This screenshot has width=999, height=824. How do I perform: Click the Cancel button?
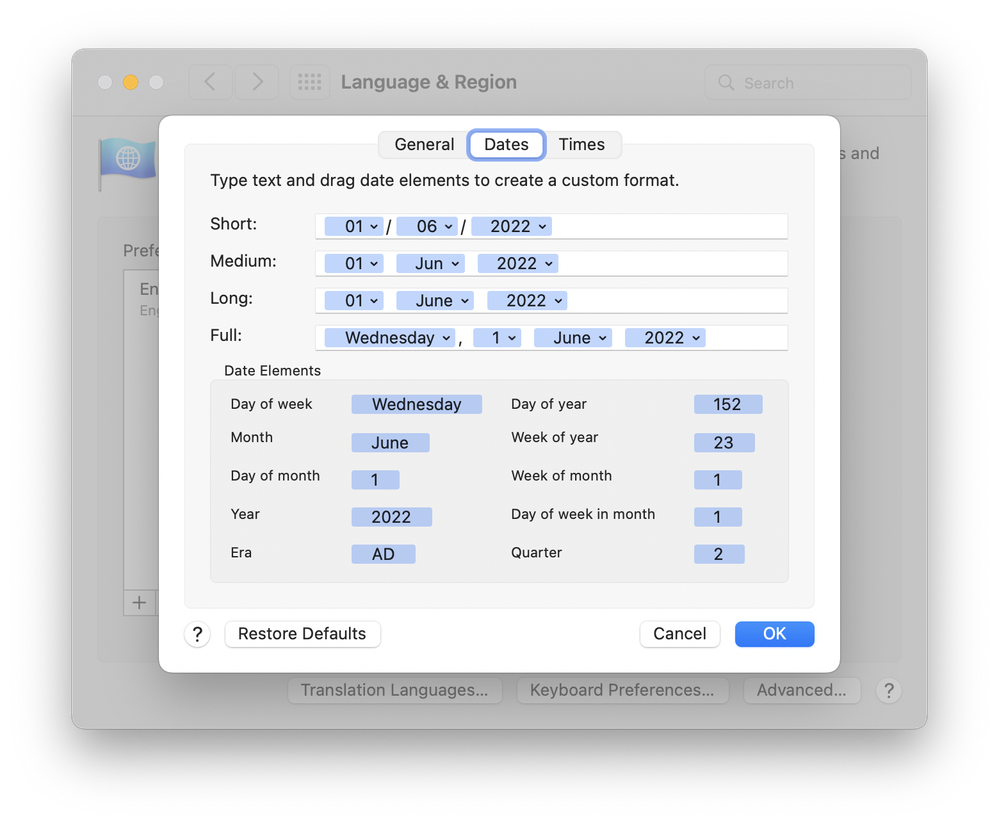(679, 634)
